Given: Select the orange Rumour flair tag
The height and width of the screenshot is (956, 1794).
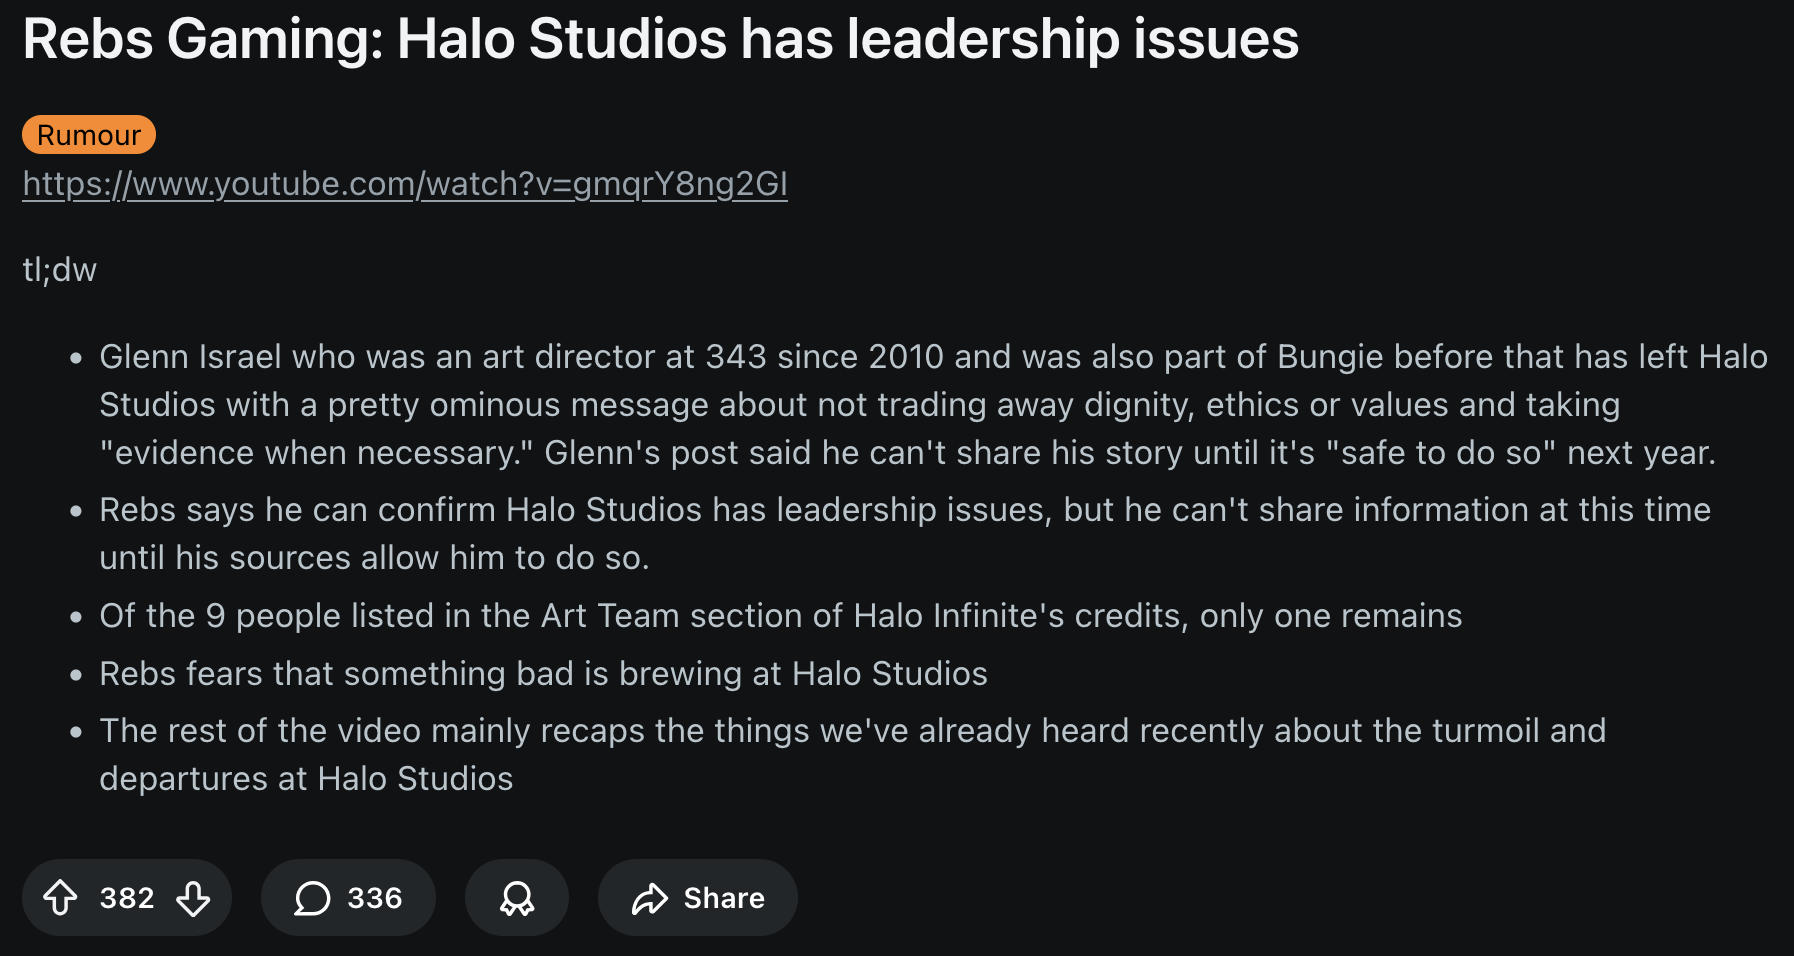Looking at the screenshot, I should click(x=89, y=135).
